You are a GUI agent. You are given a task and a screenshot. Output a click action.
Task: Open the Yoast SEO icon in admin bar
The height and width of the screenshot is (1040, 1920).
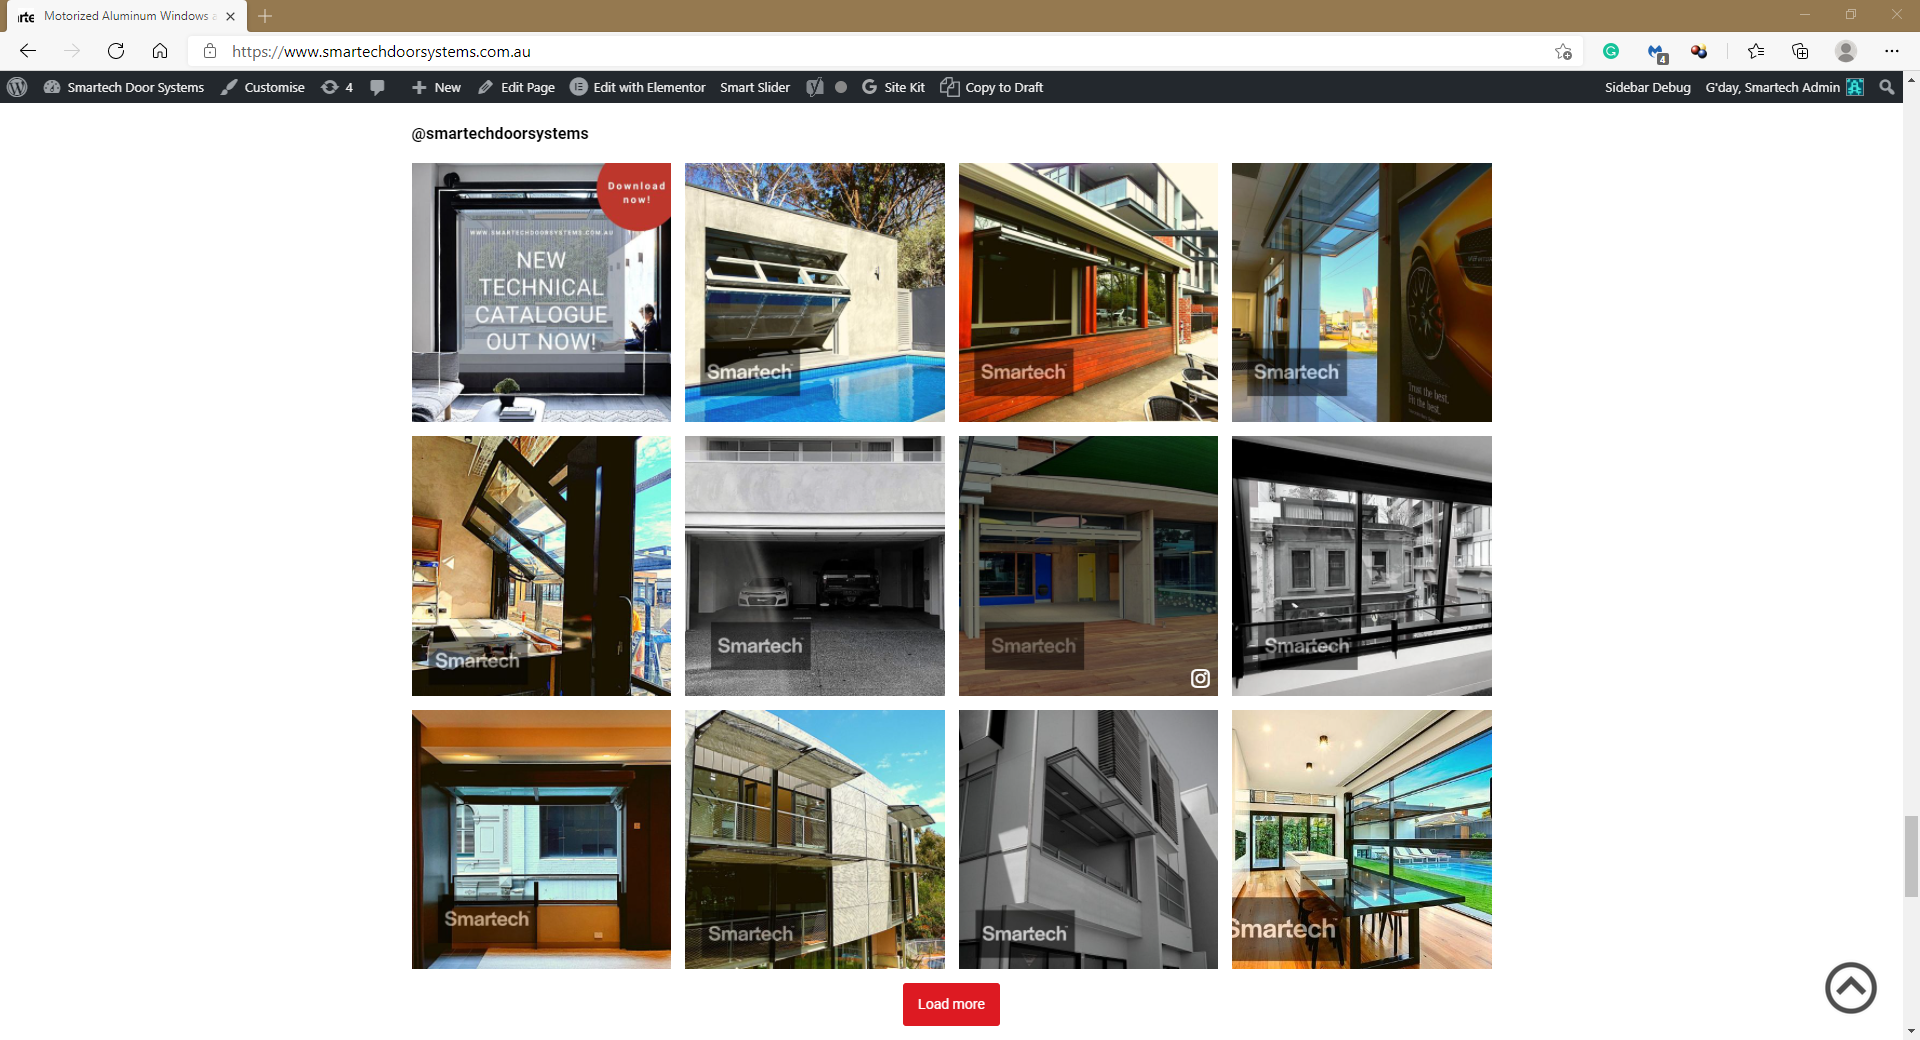[x=815, y=87]
